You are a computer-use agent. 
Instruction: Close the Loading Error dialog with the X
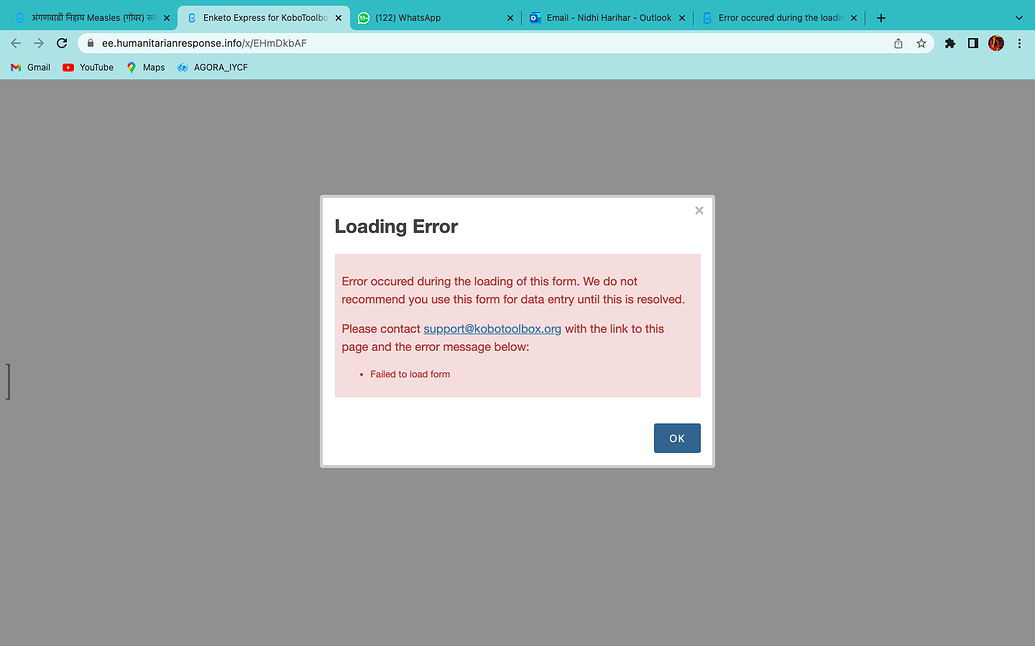[698, 210]
